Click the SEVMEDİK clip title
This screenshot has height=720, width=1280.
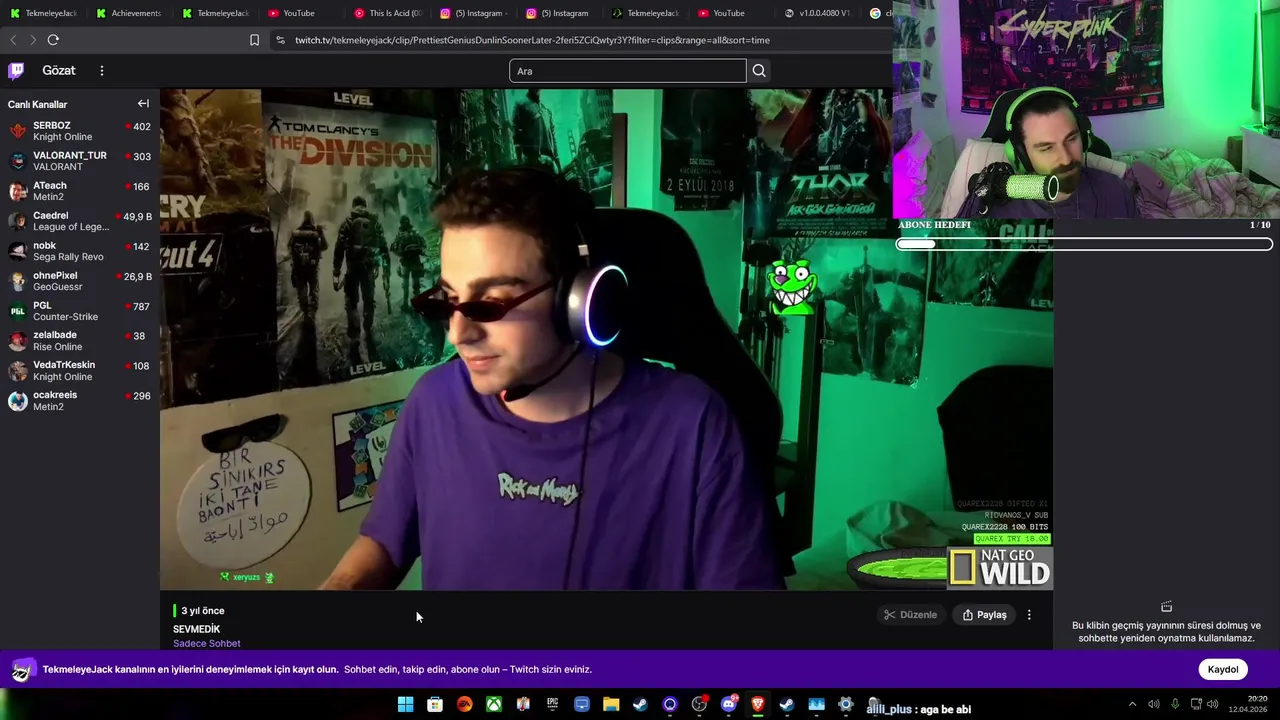[196, 629]
